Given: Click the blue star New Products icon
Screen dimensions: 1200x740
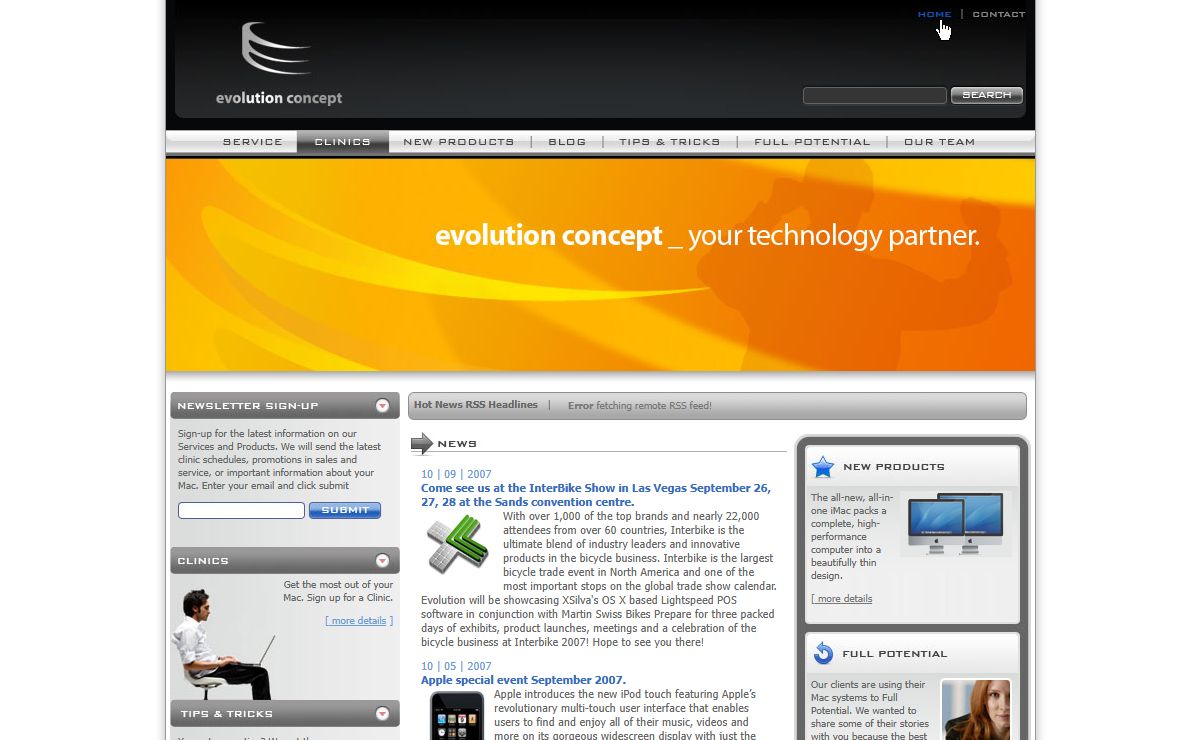Looking at the screenshot, I should click(823, 467).
